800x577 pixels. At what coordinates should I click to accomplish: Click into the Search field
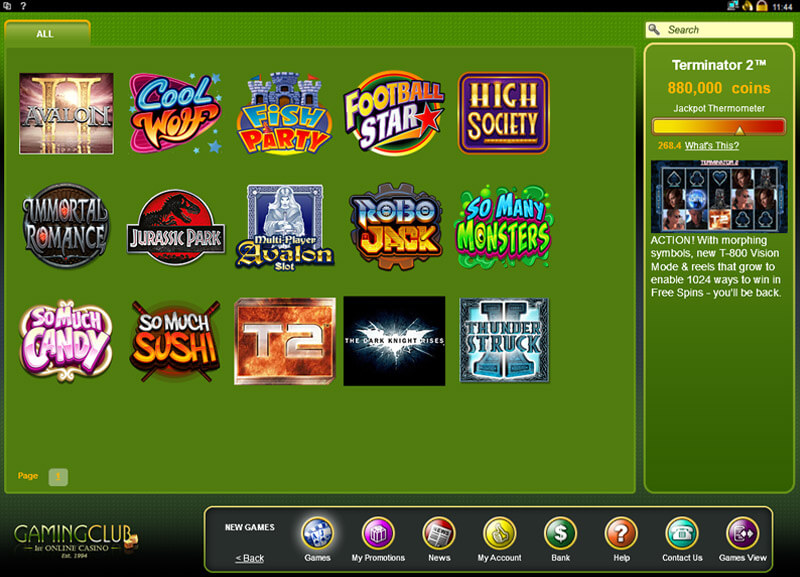tap(719, 30)
